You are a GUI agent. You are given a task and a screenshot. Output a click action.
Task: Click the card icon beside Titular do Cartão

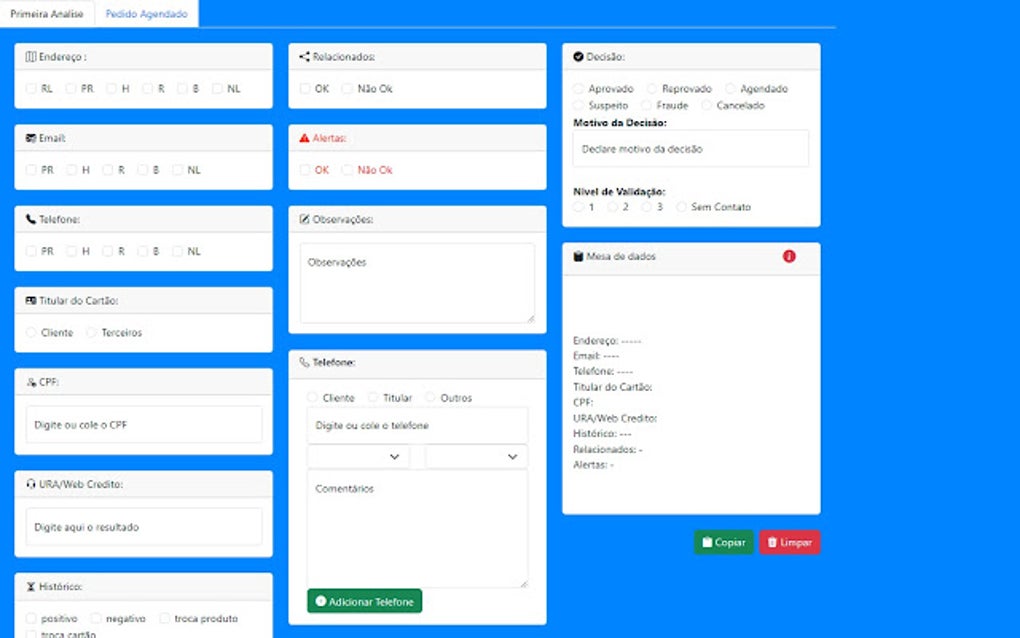coord(31,300)
